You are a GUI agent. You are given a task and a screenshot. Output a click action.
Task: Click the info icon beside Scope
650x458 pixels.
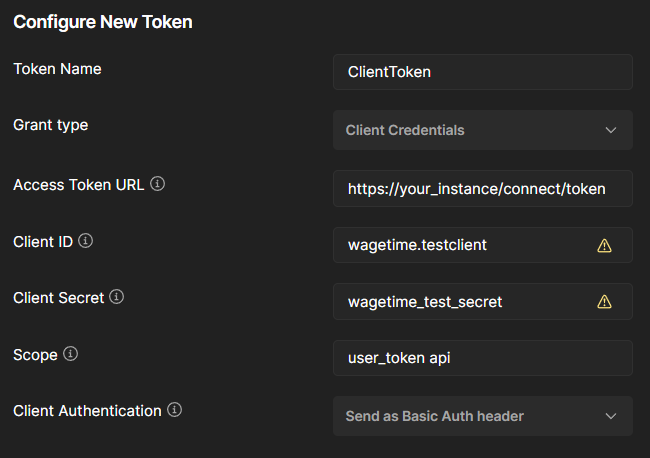coord(70,354)
